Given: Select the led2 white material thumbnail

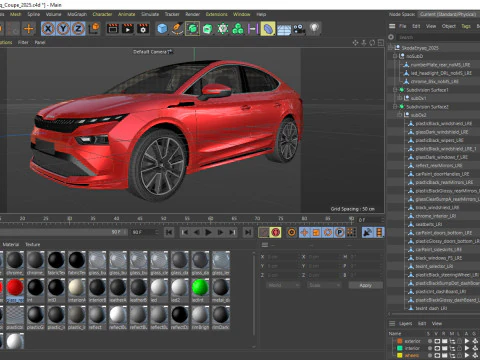Looking at the screenshot, I should [x=180, y=287].
